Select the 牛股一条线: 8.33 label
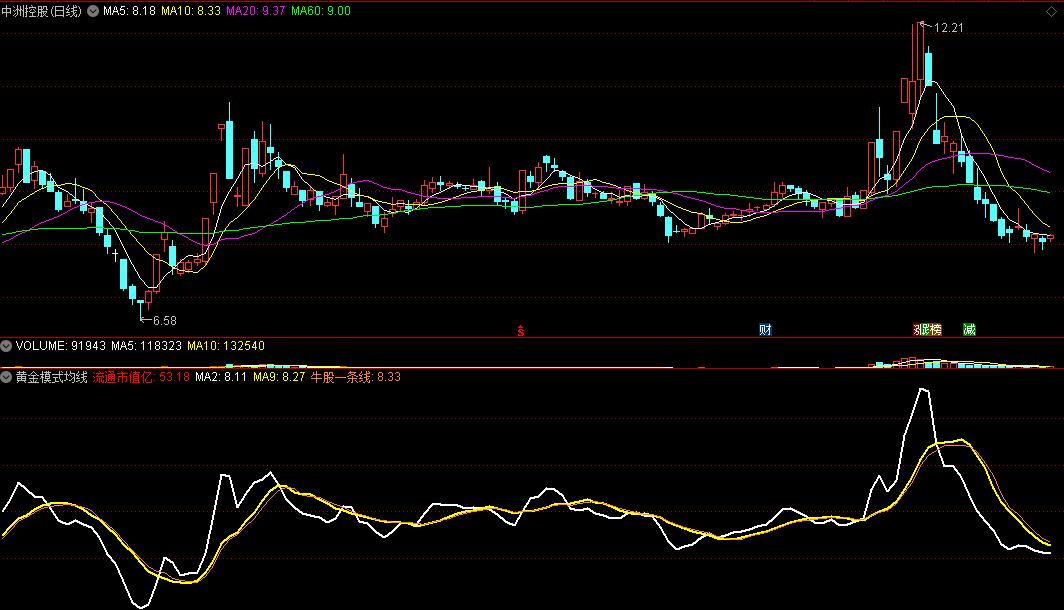Image resolution: width=1064 pixels, height=610 pixels. pos(356,378)
